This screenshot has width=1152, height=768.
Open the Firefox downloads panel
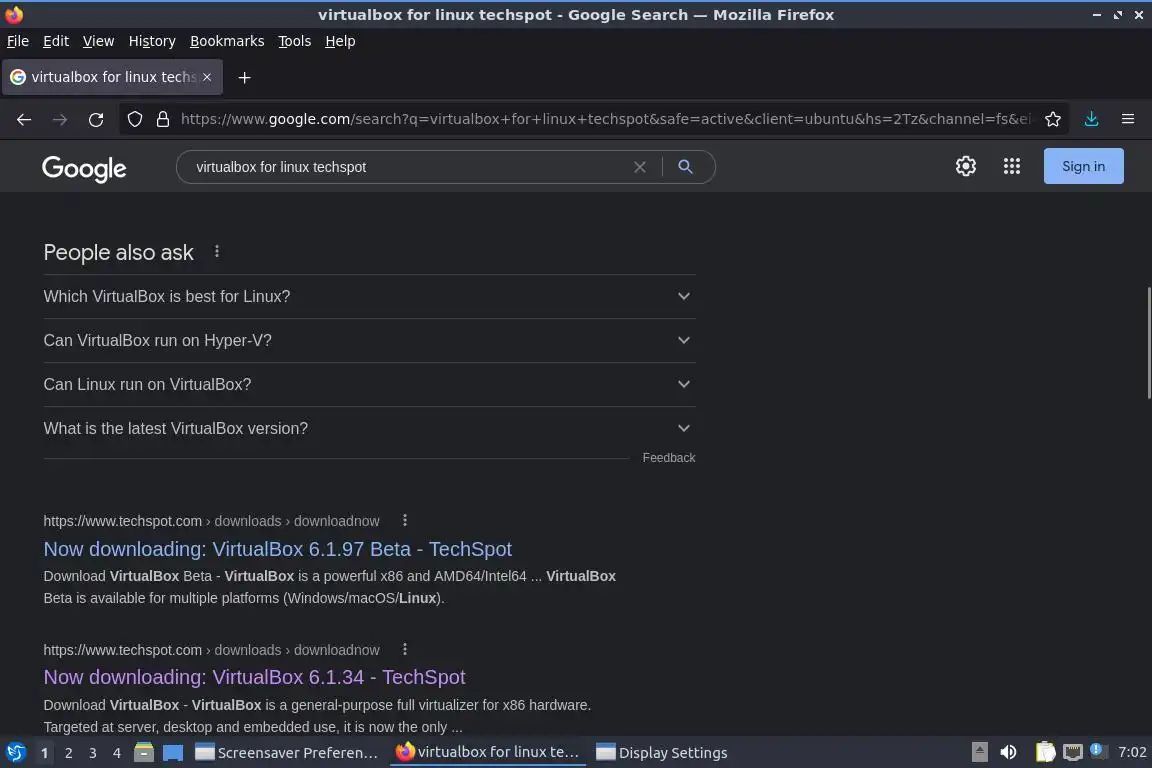[x=1091, y=119]
